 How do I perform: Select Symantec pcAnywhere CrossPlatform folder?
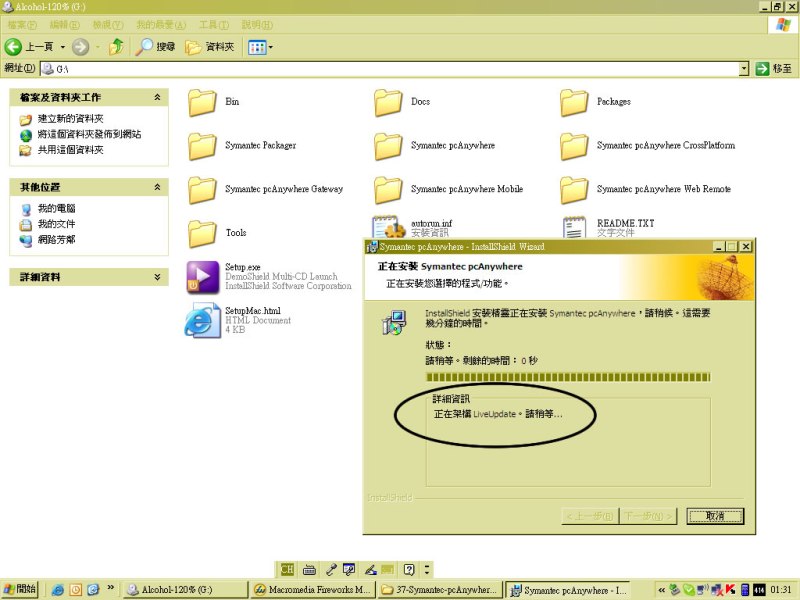coord(647,146)
